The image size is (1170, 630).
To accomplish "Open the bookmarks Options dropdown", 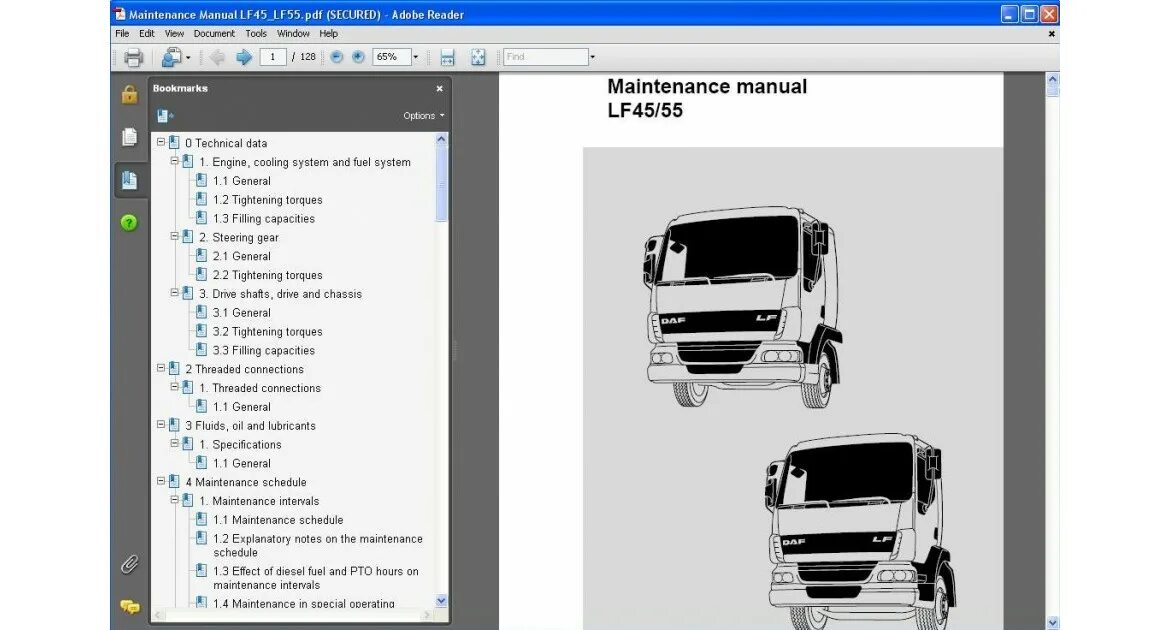I will click(424, 116).
